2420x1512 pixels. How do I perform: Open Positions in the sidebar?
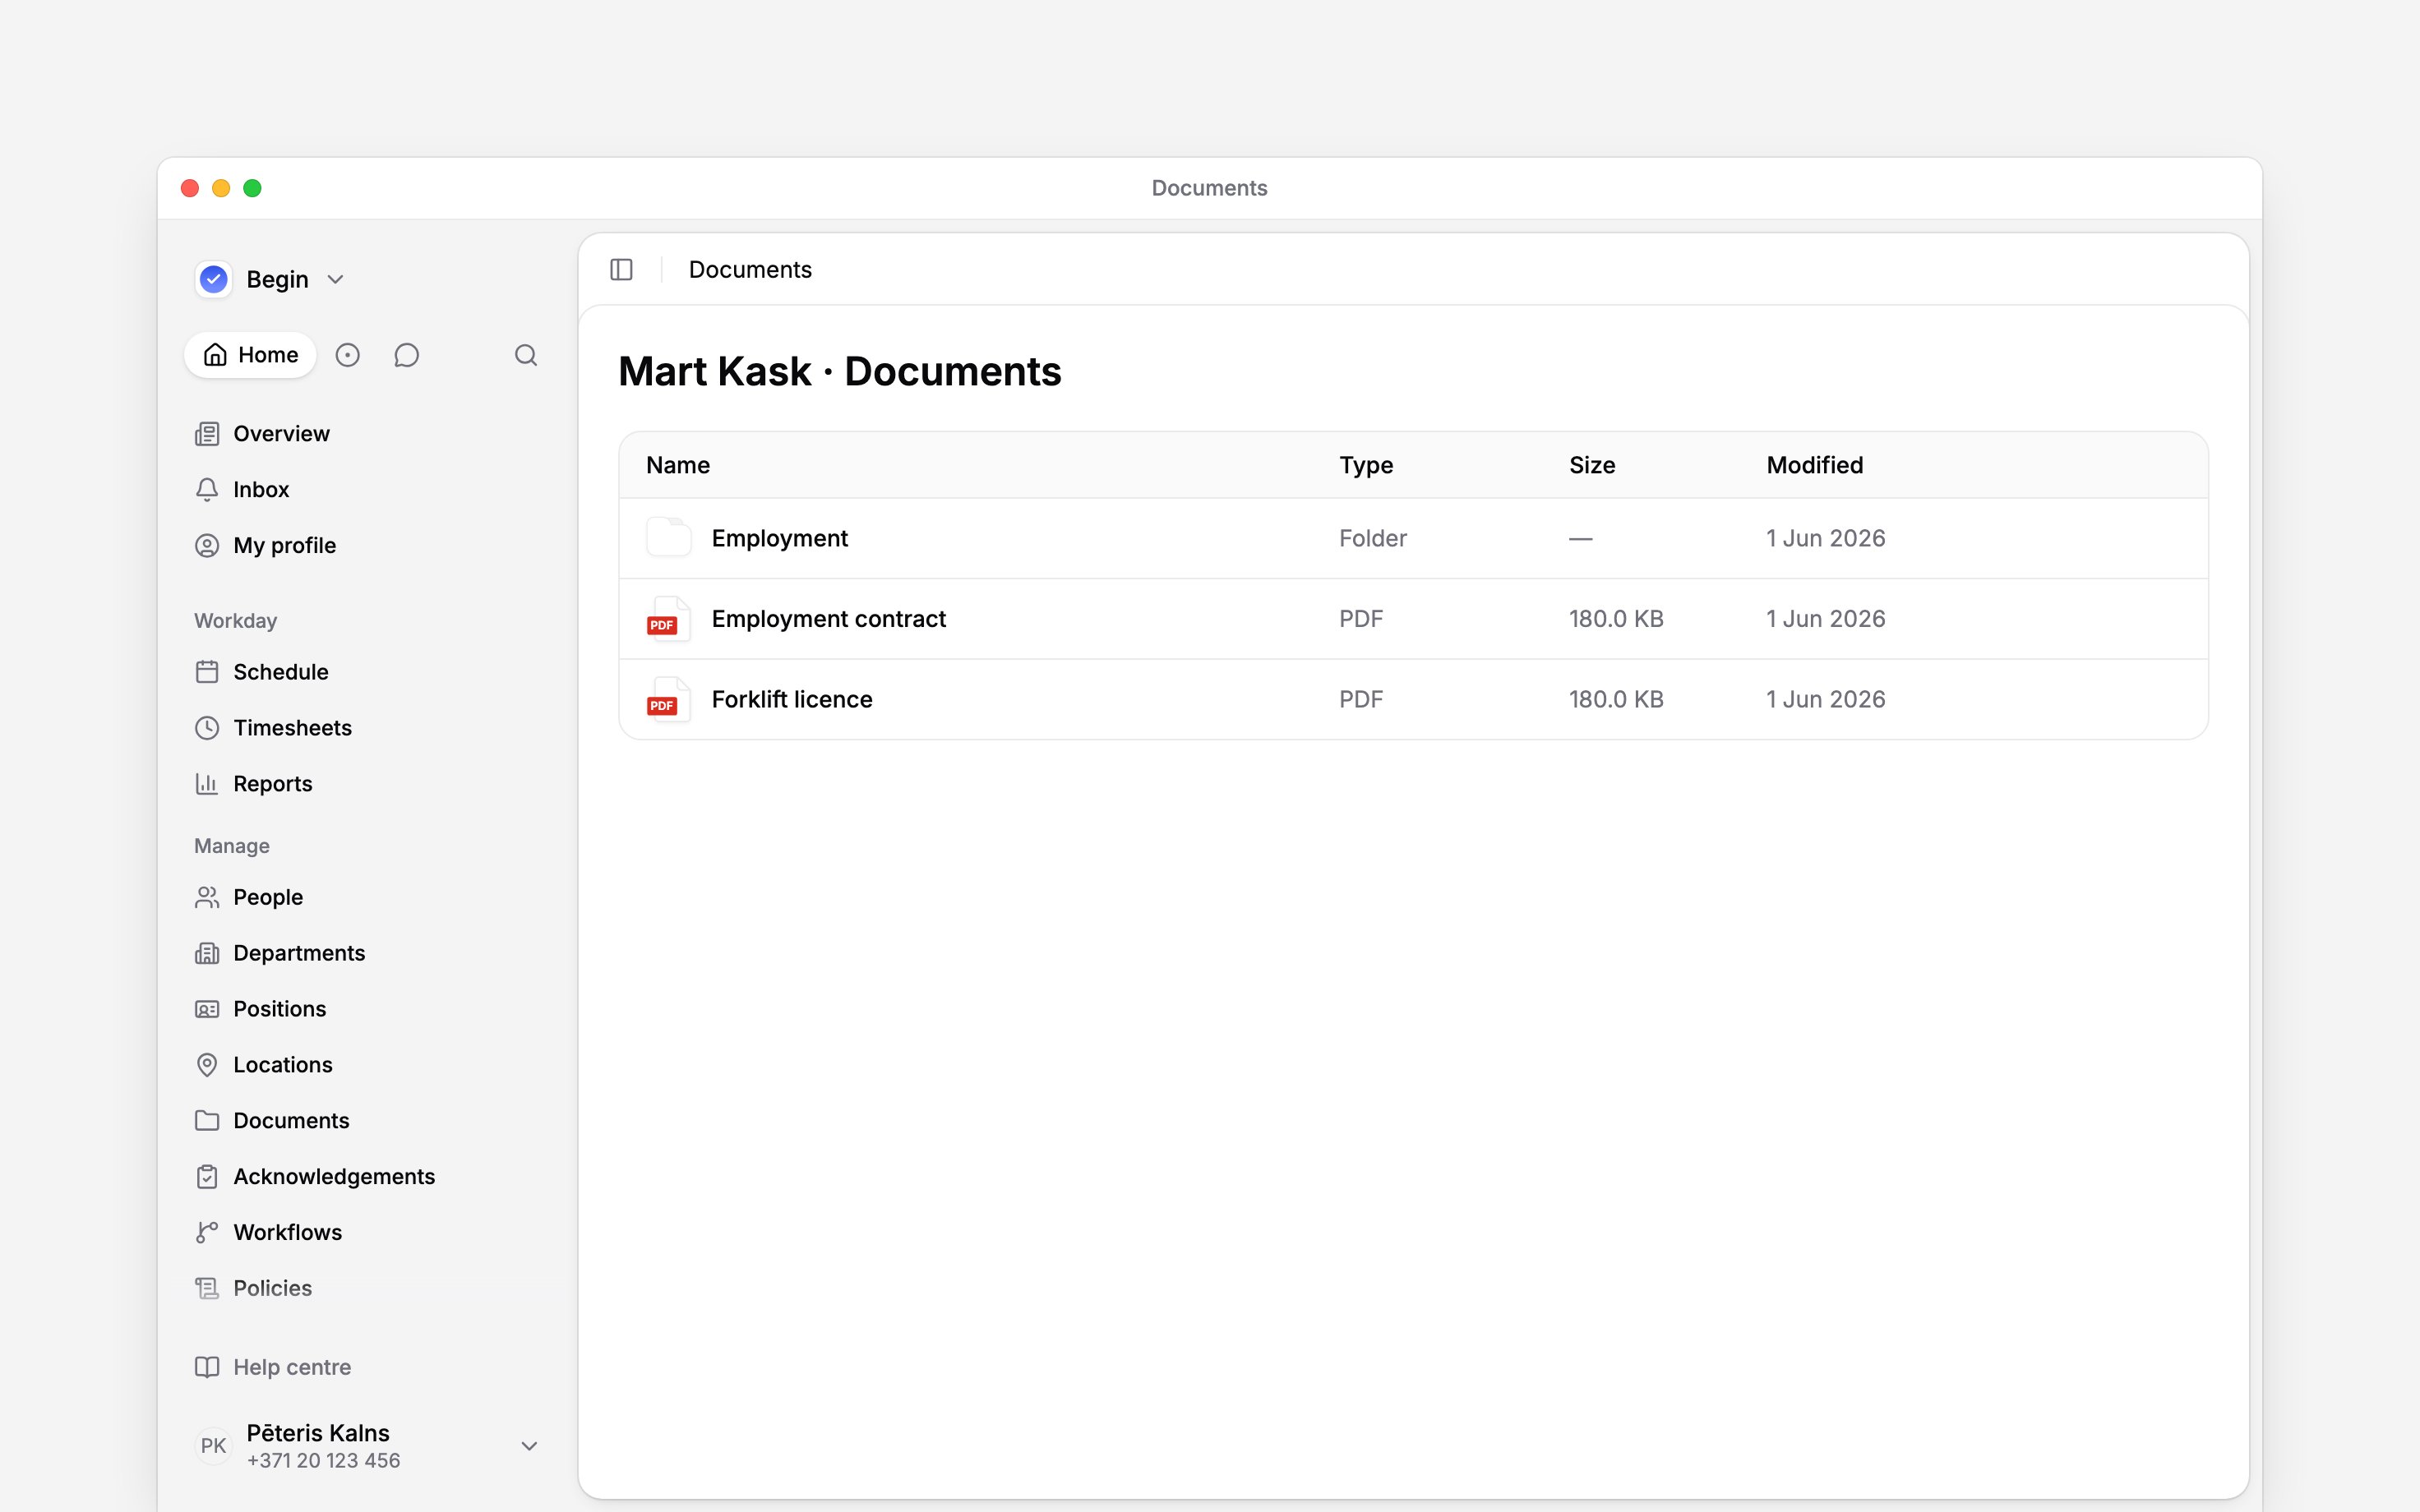[x=279, y=1010]
